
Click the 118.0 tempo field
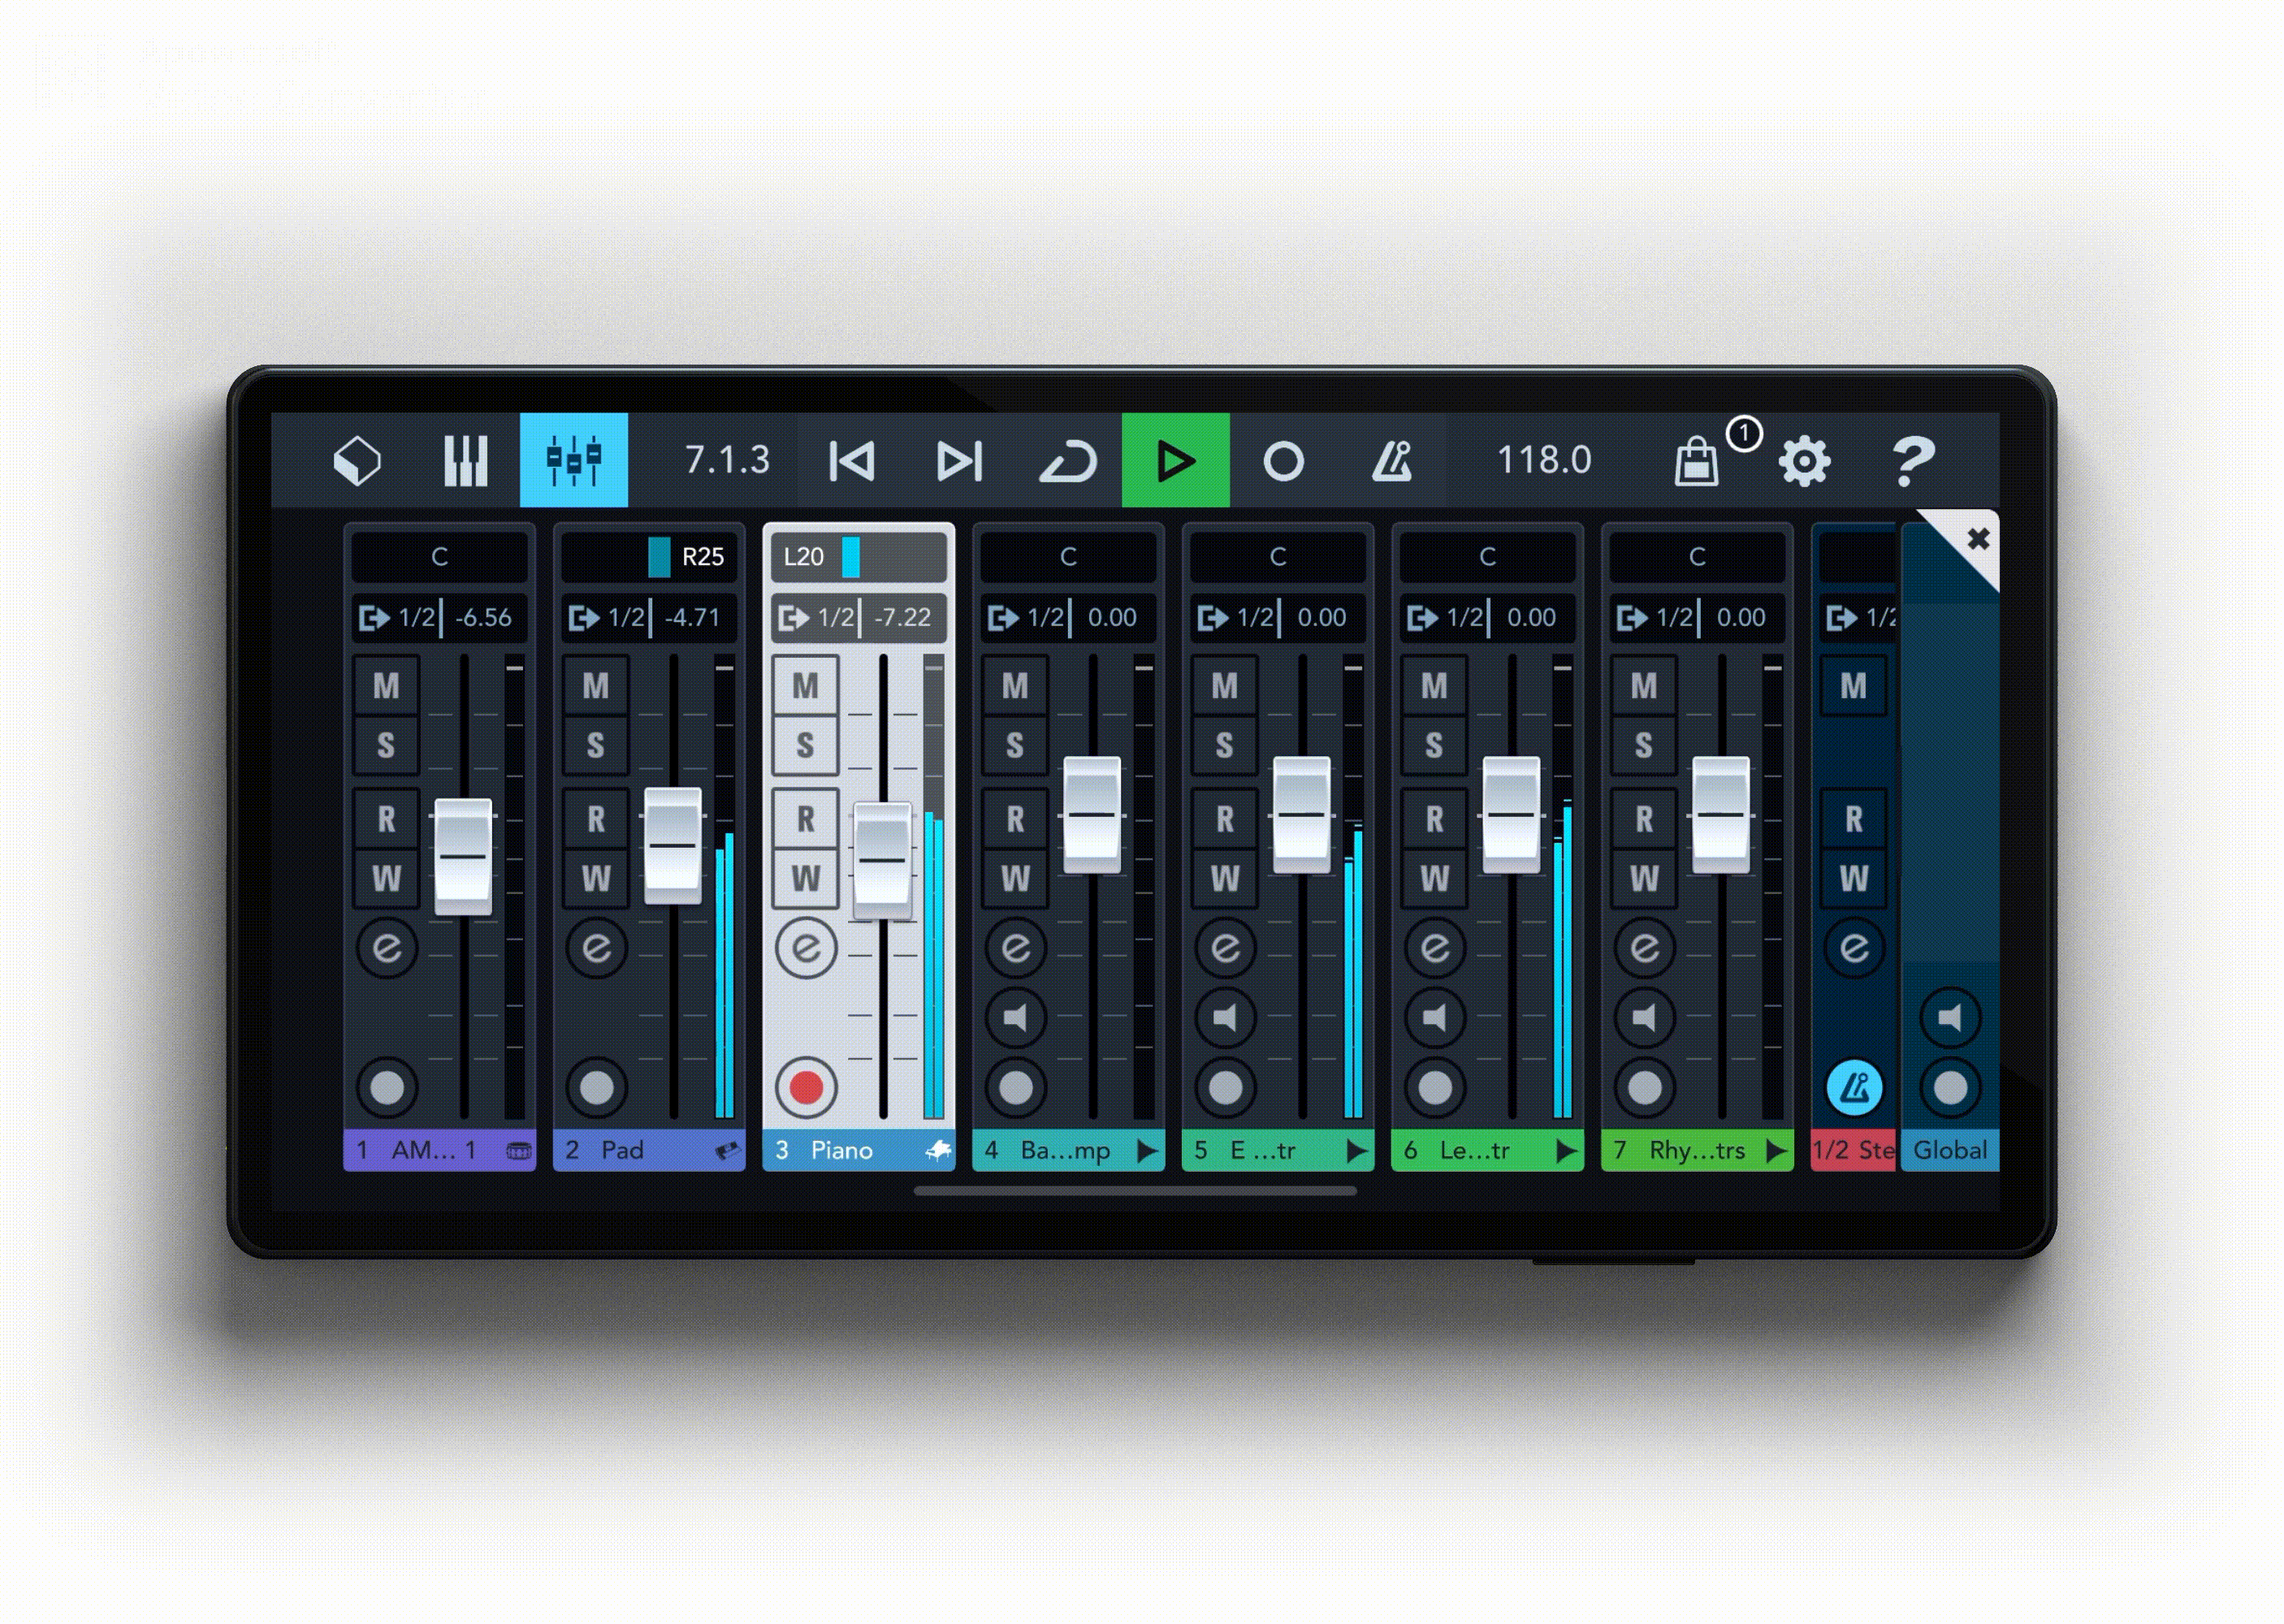click(x=1543, y=461)
